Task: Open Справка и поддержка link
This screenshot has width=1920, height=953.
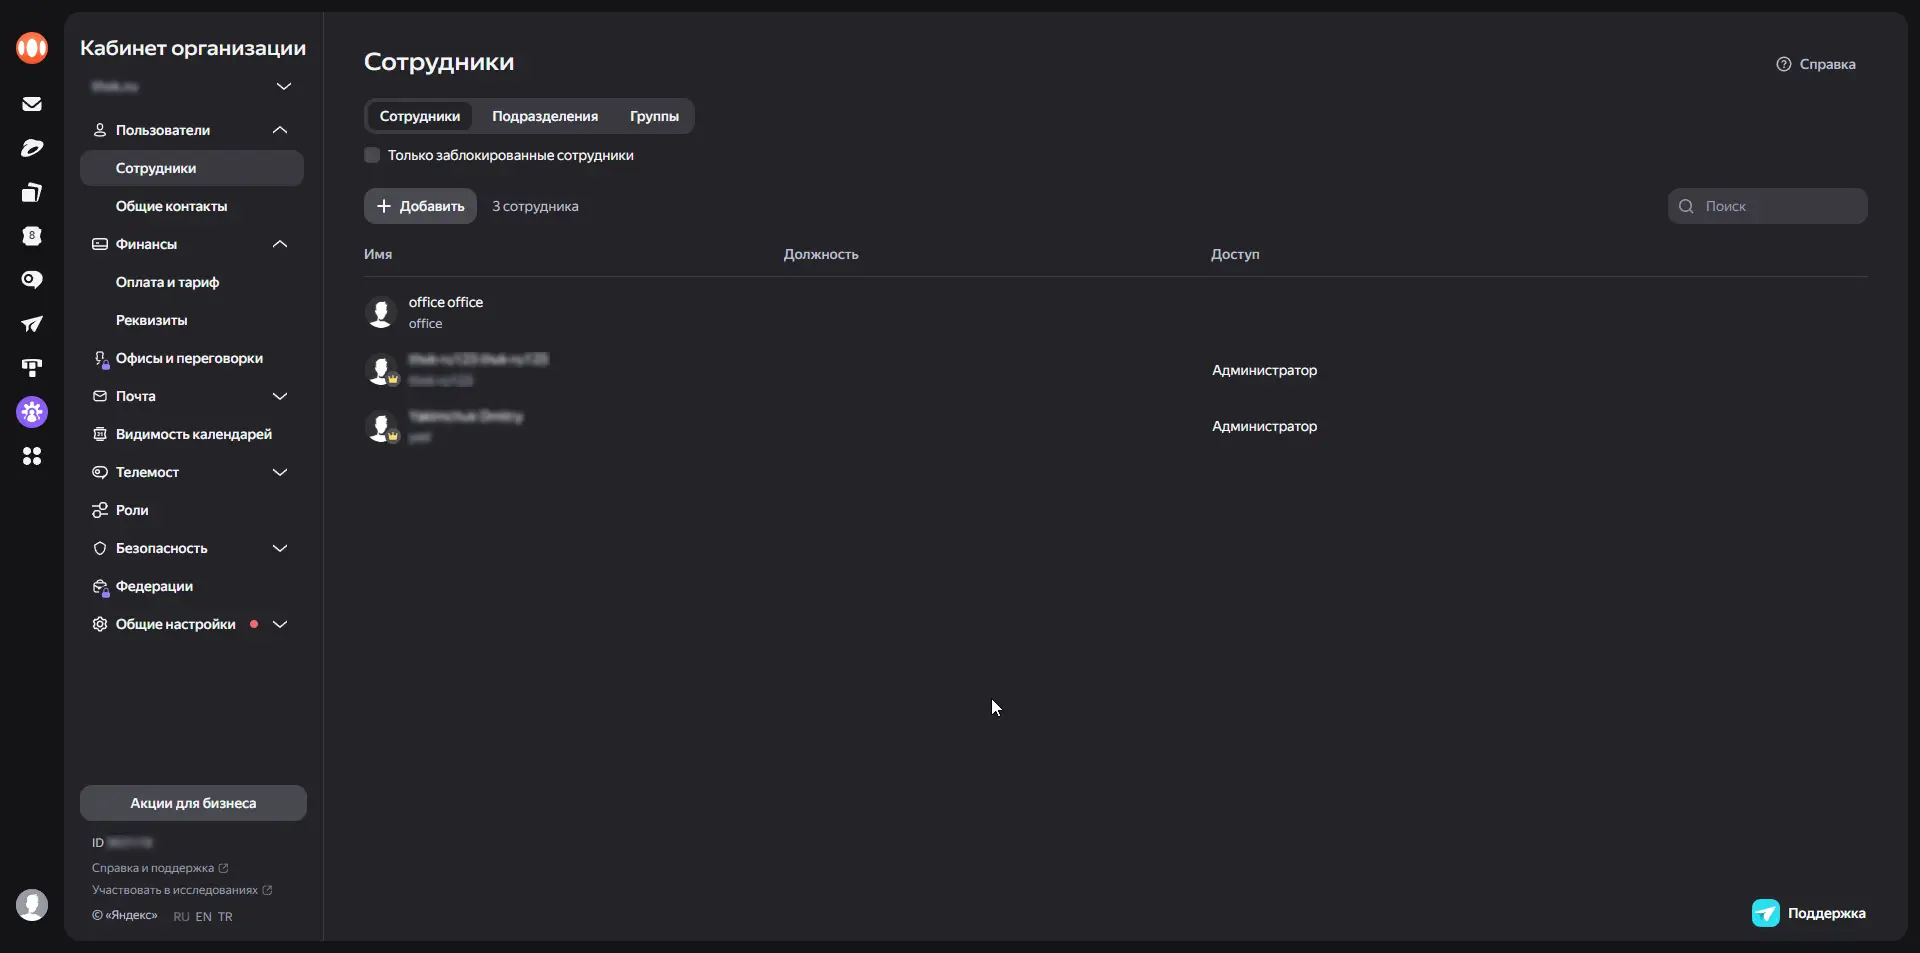Action: coord(160,868)
